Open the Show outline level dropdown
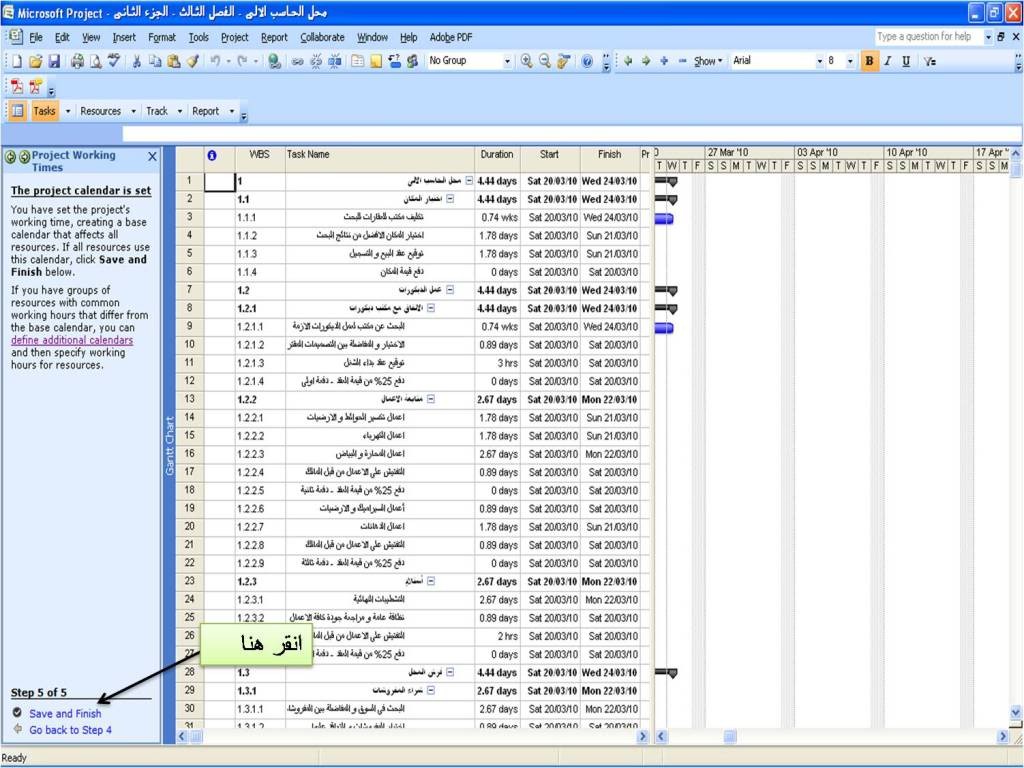Screen dimensions: 1024x768 click(x=708, y=61)
